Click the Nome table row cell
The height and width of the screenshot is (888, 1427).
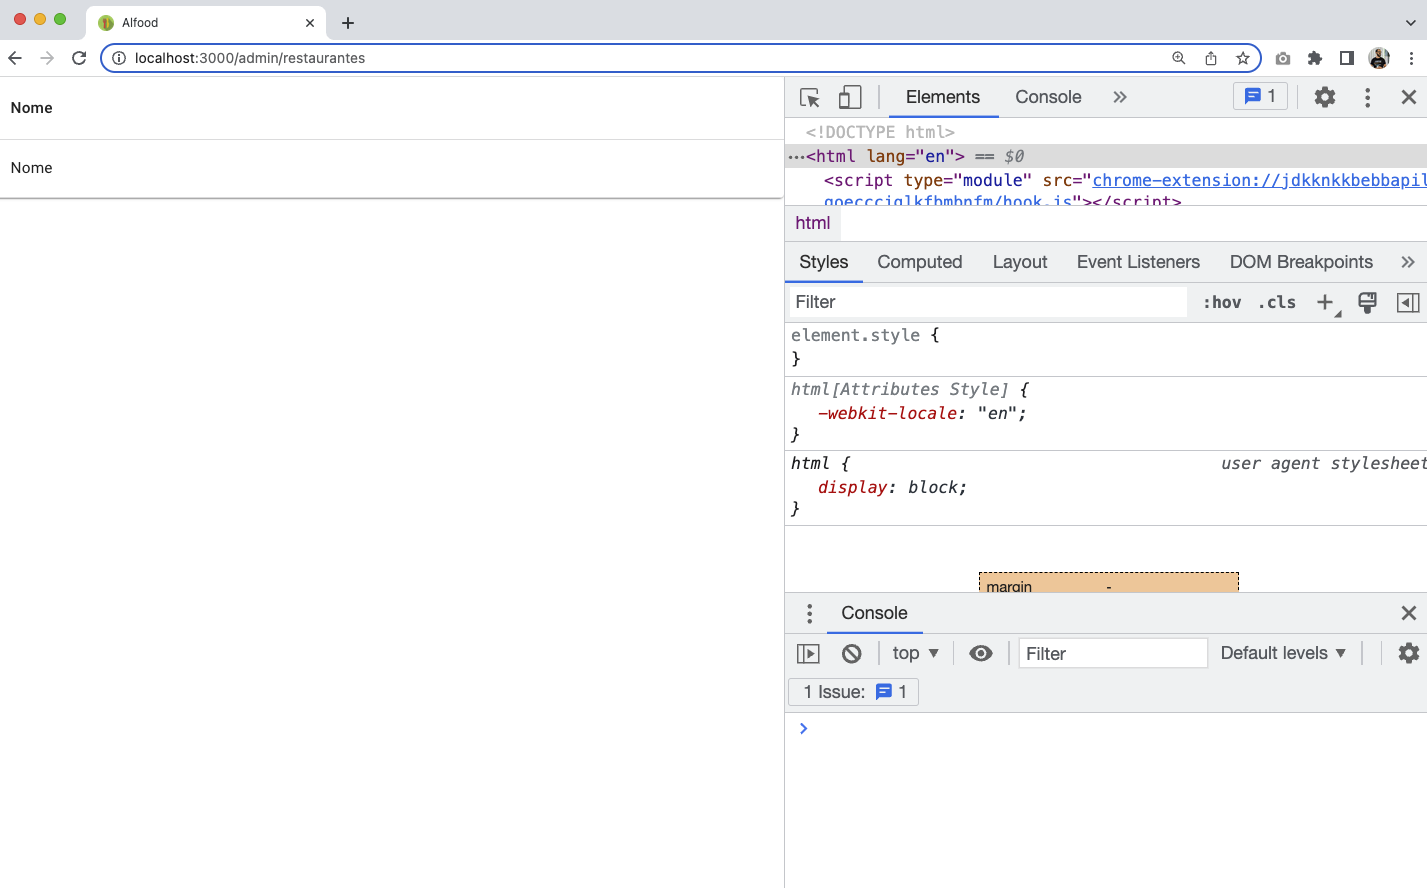tap(32, 168)
